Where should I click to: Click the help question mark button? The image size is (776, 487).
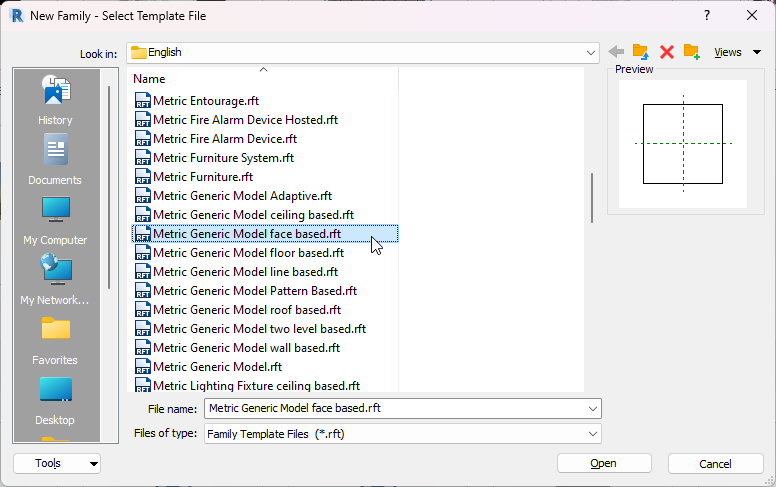707,15
